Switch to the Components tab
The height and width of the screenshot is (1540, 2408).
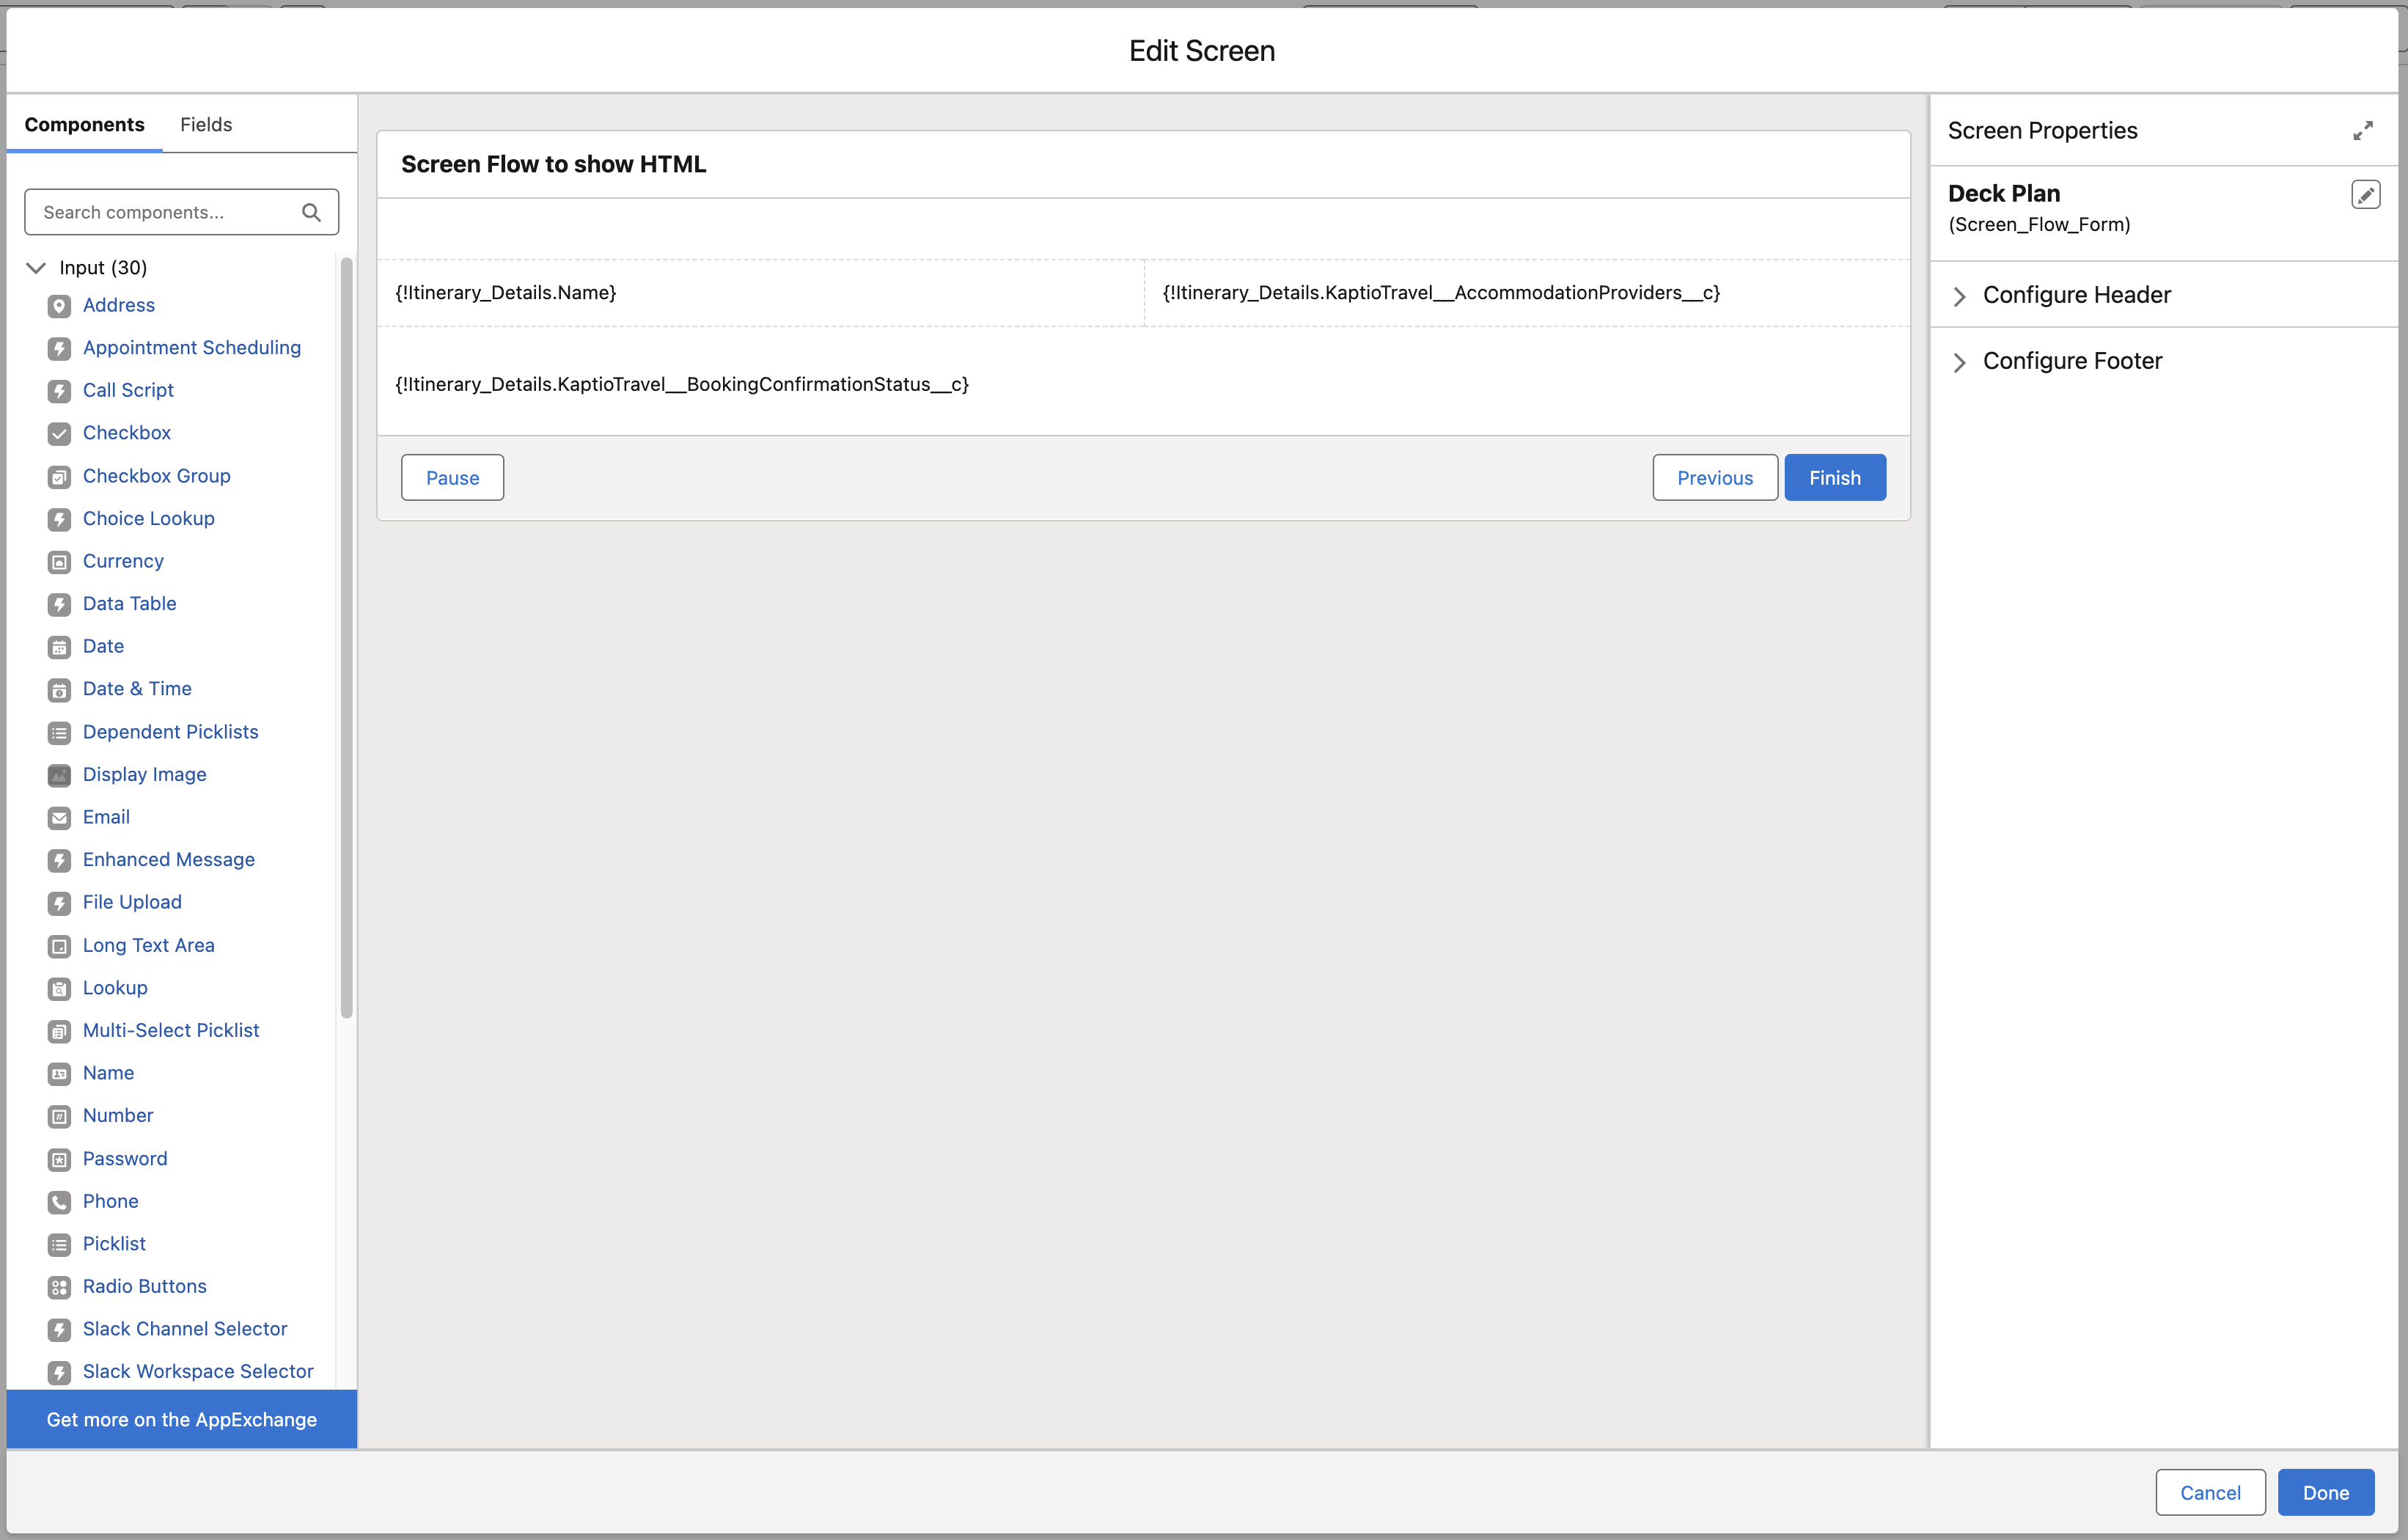click(84, 124)
